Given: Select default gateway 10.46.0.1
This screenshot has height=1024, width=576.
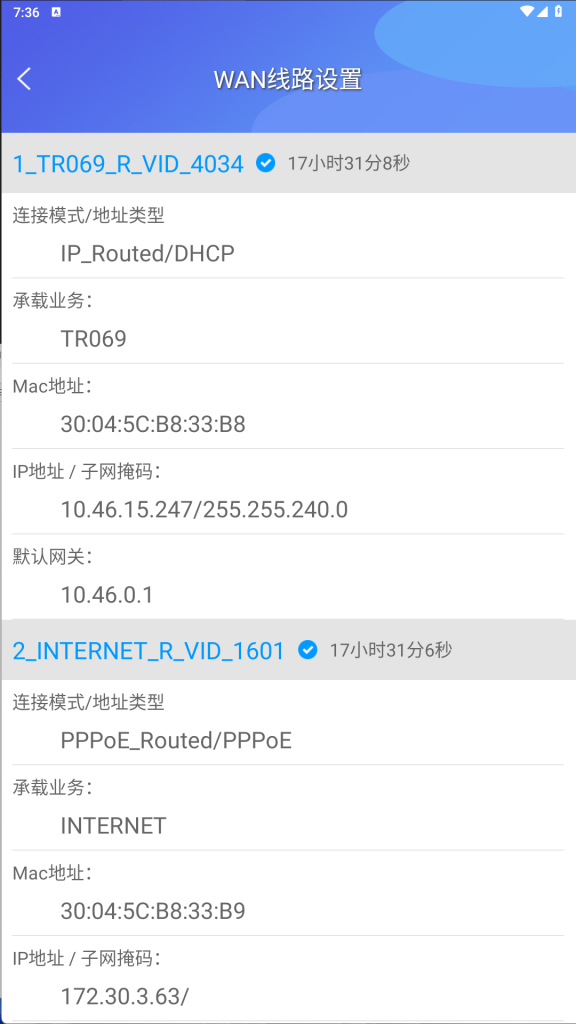Looking at the screenshot, I should 106,595.
